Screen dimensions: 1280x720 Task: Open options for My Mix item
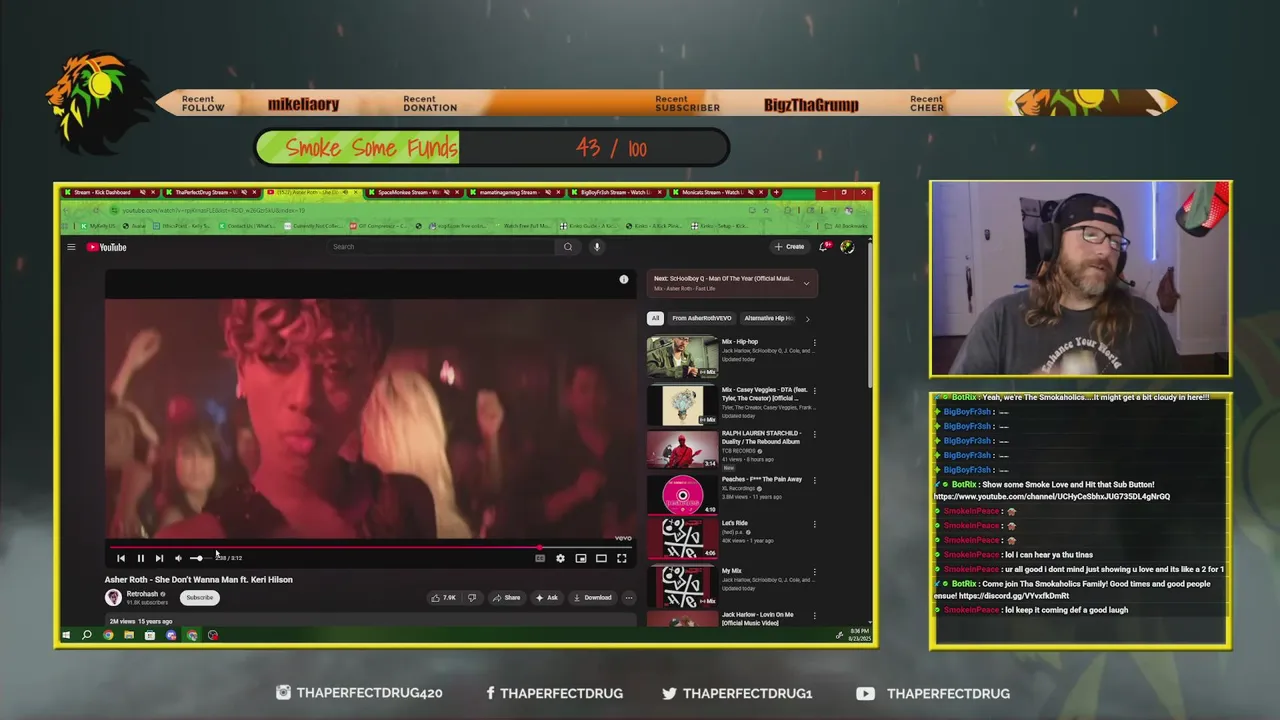(814, 571)
